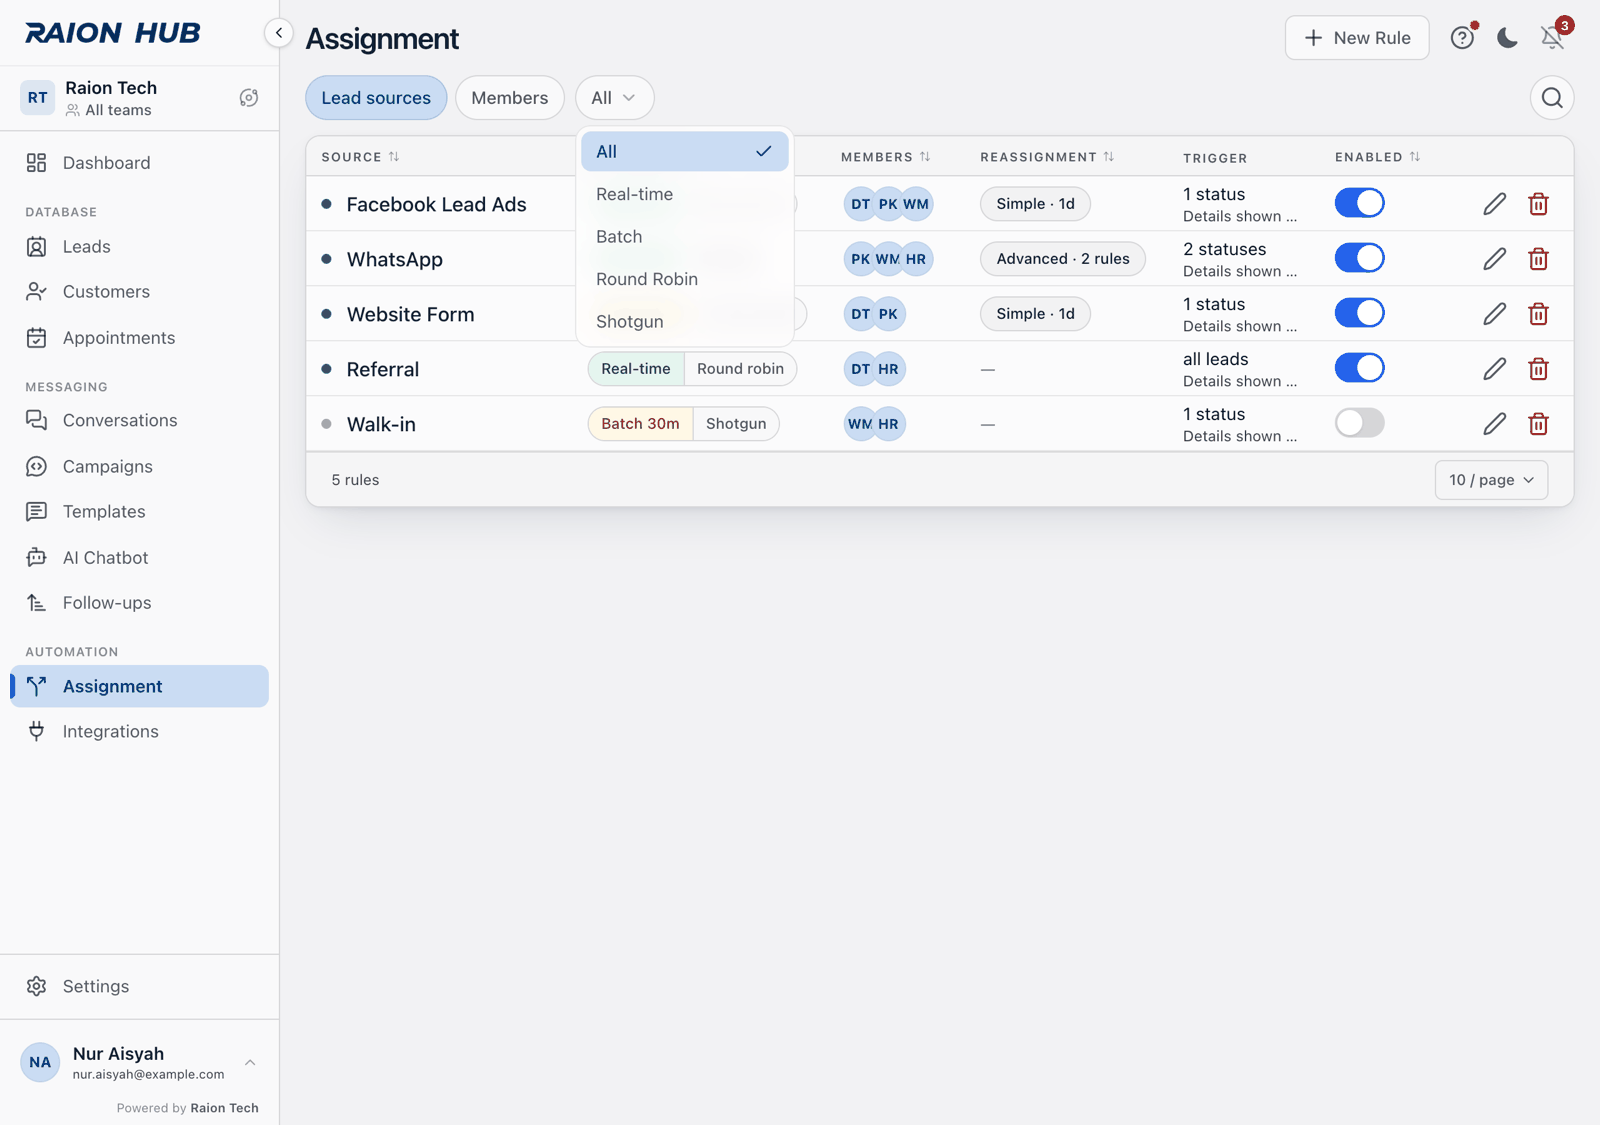Enable the Walk-in rule toggle
This screenshot has height=1125, width=1600.
click(x=1359, y=423)
